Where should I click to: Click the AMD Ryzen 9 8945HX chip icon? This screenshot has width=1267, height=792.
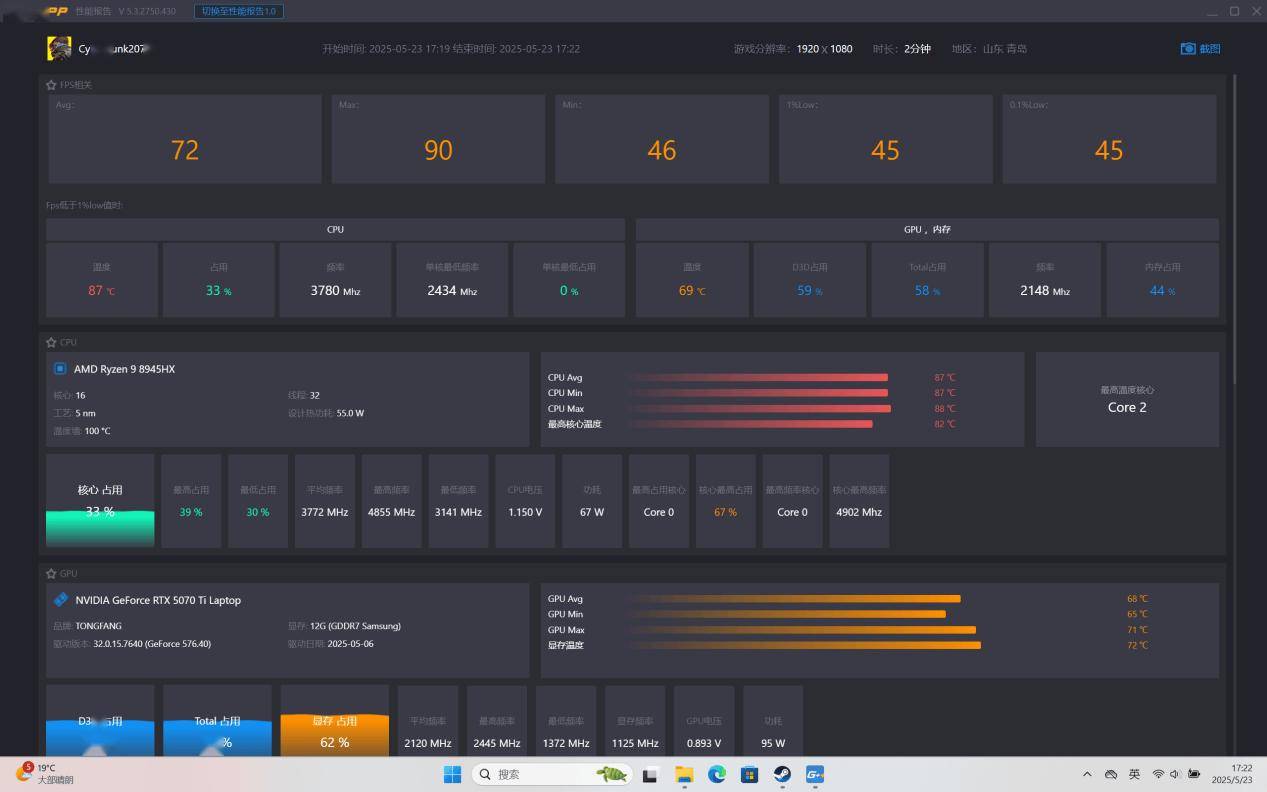[60, 369]
